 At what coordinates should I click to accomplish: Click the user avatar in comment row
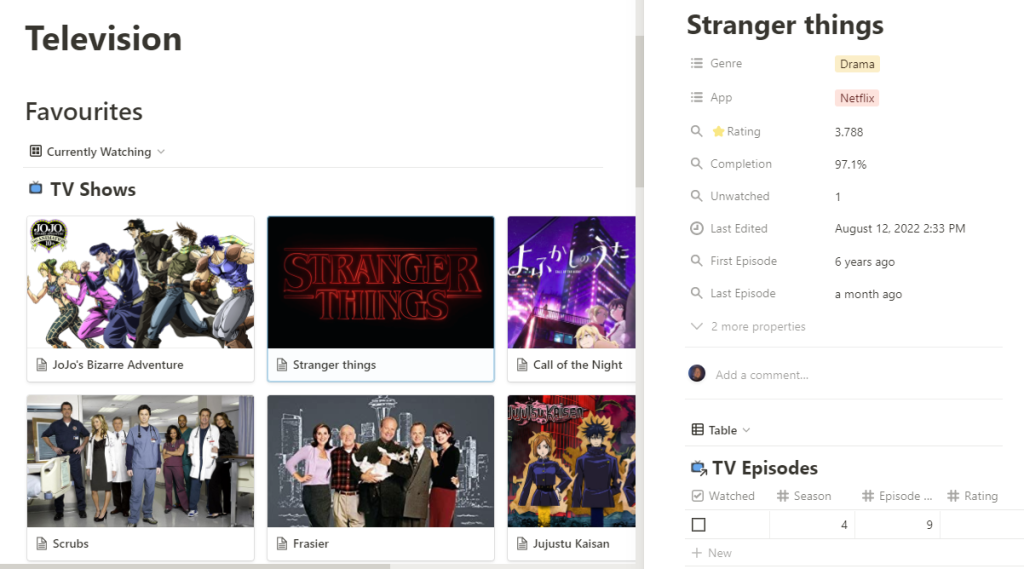click(x=697, y=374)
